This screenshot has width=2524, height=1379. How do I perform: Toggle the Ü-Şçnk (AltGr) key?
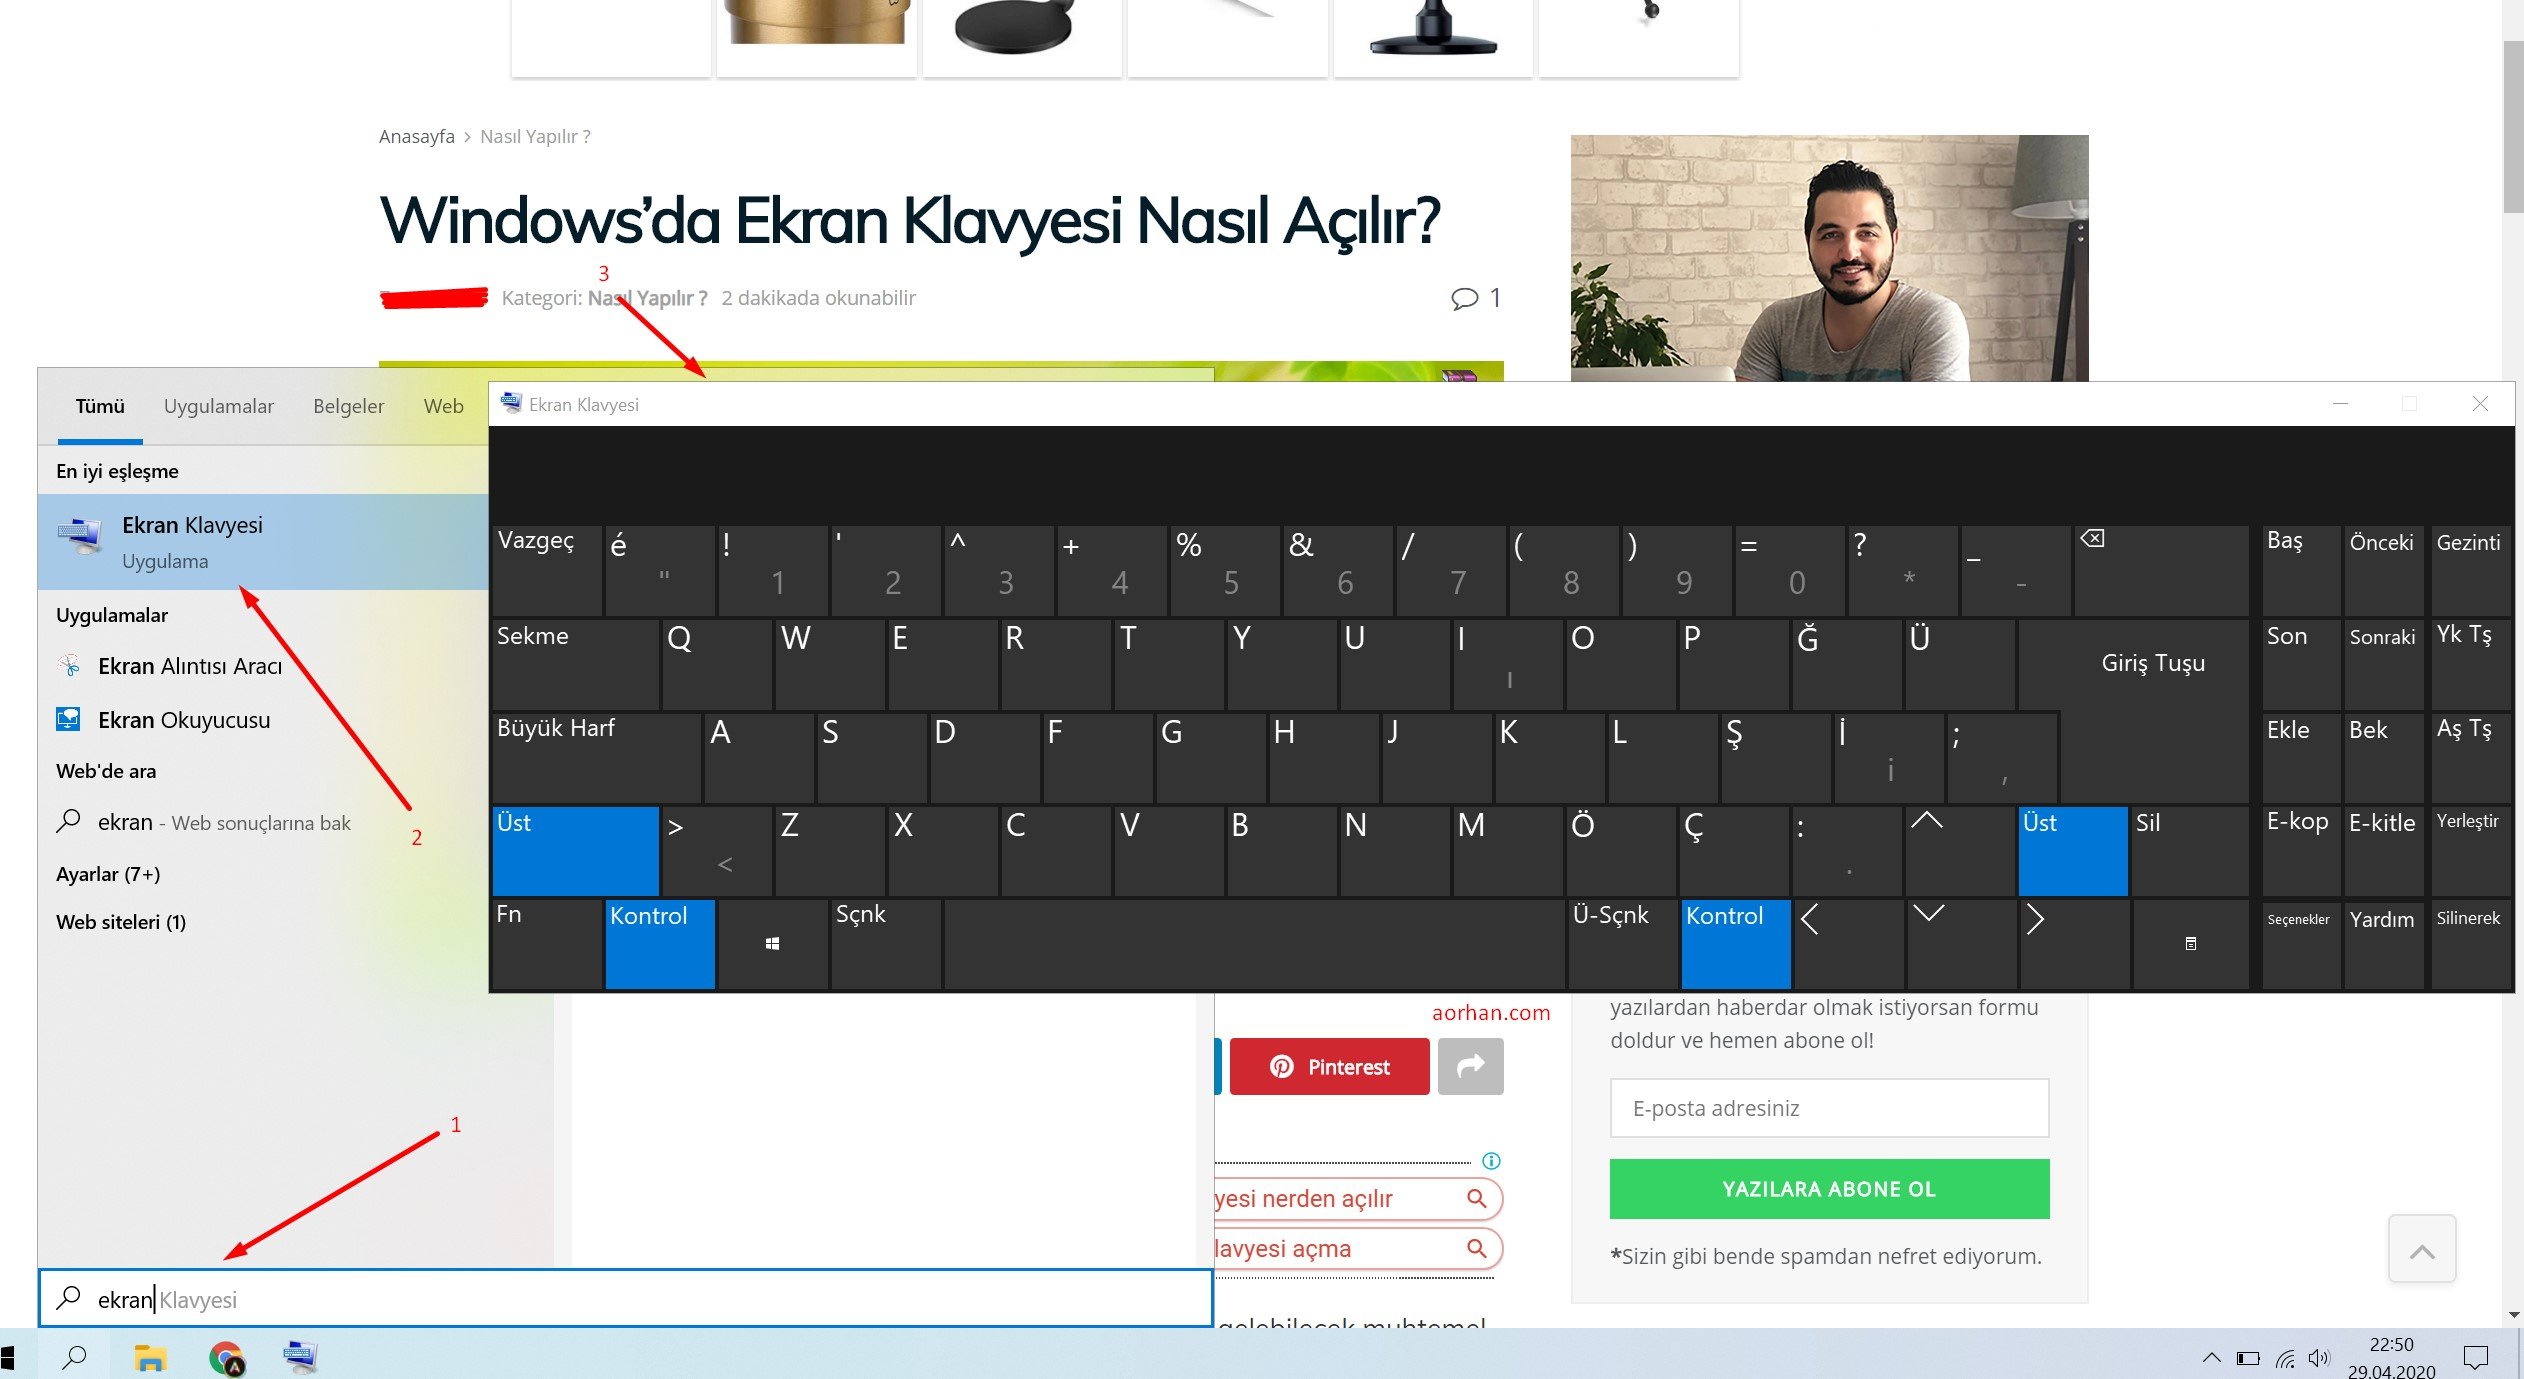click(x=1621, y=943)
